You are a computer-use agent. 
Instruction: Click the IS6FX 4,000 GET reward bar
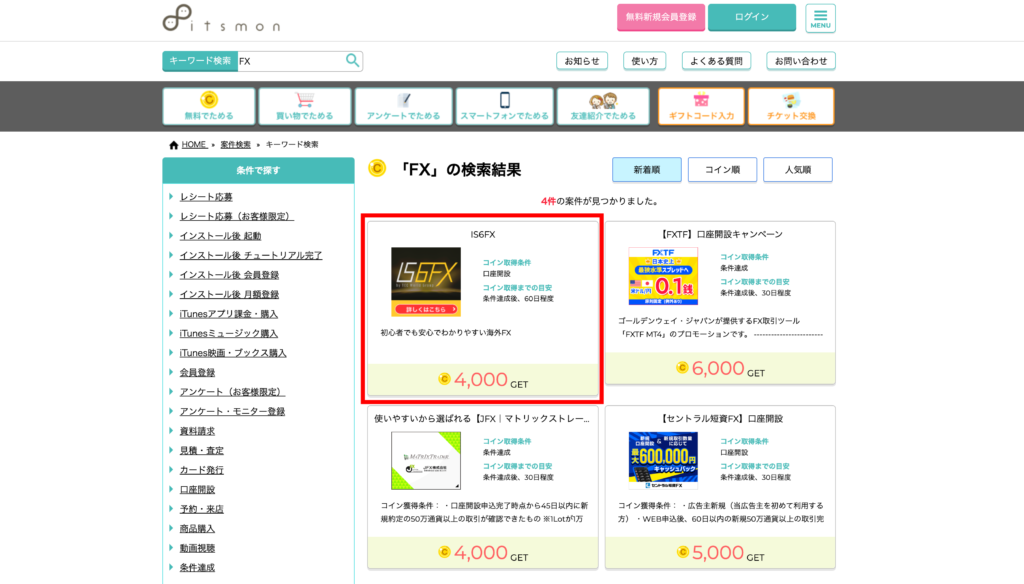click(x=483, y=380)
